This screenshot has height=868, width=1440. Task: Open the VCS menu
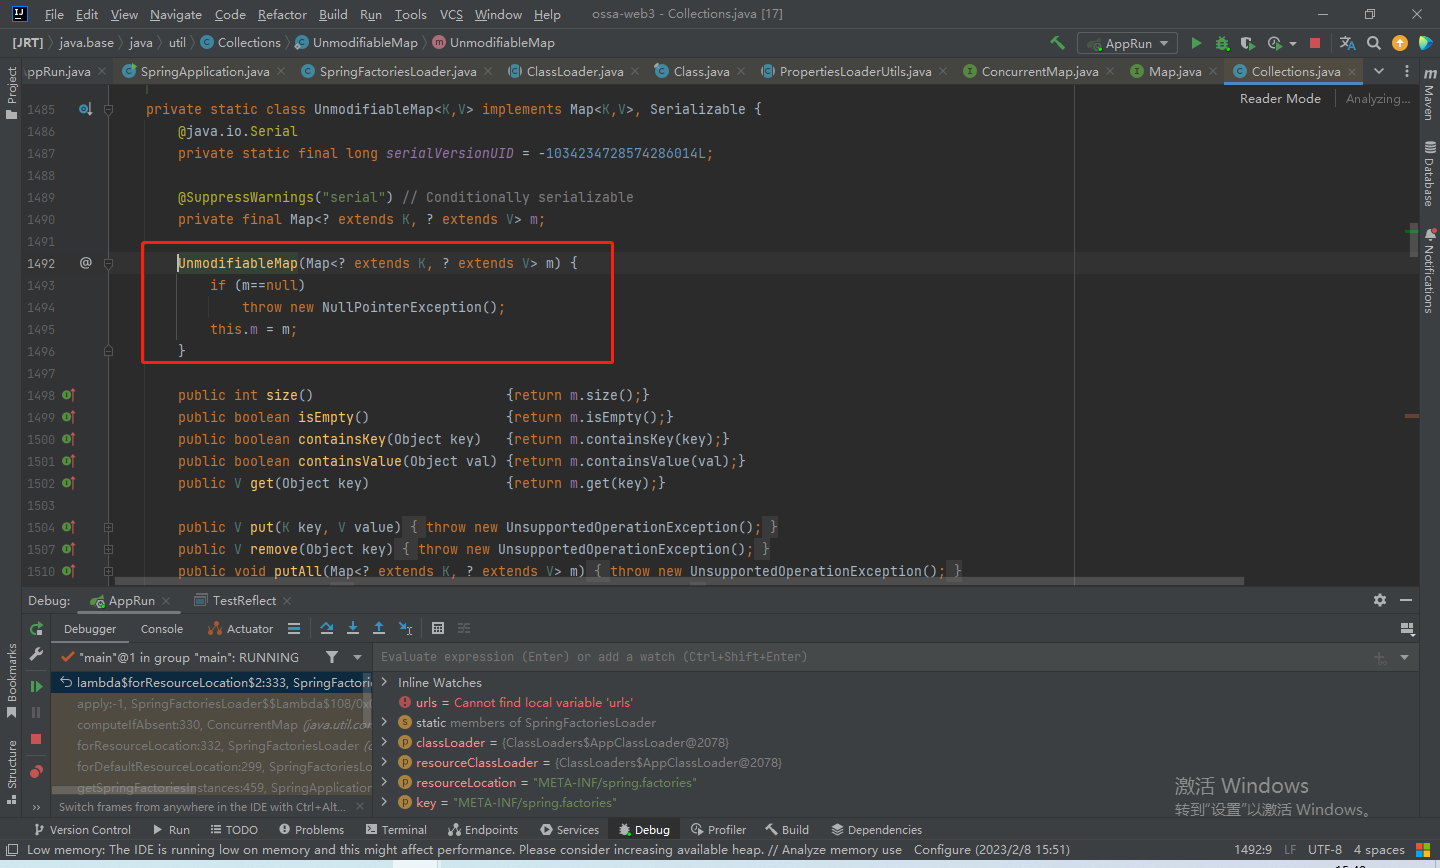coord(451,14)
